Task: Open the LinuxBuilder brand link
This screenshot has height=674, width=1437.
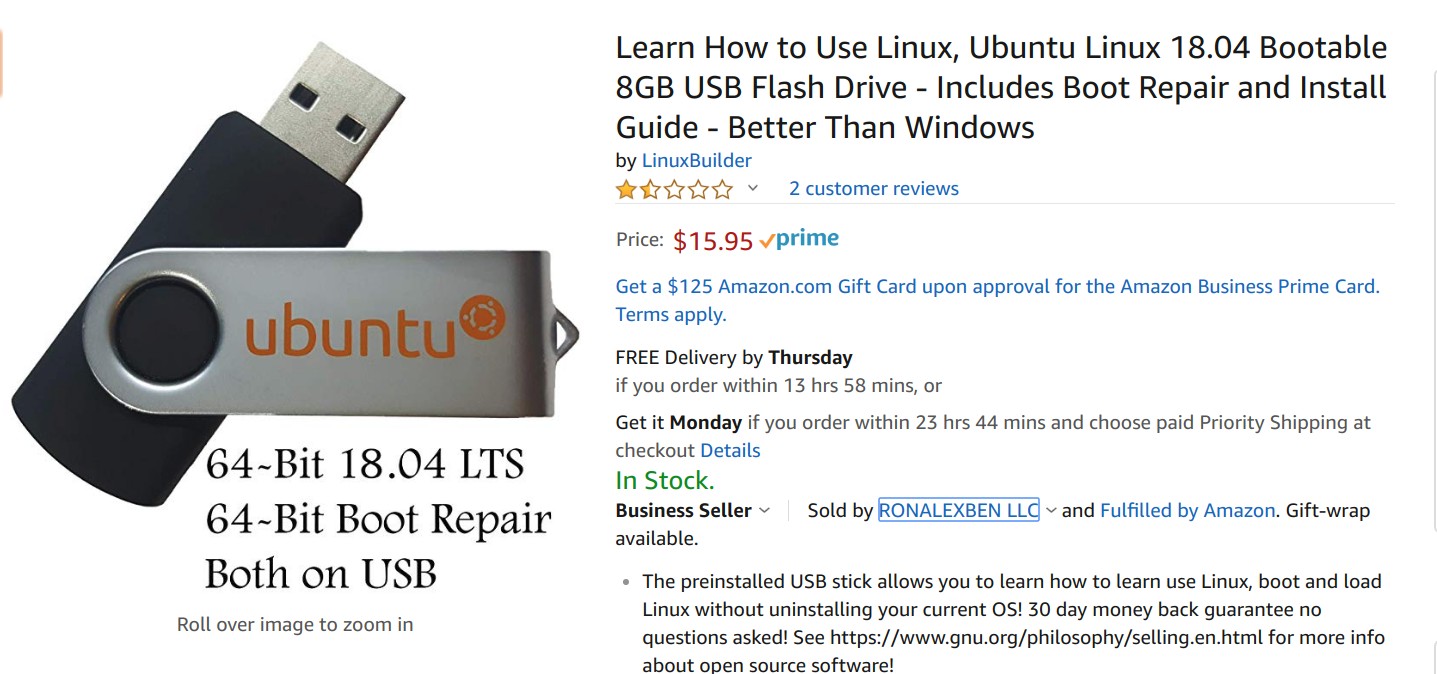Action: click(x=696, y=160)
